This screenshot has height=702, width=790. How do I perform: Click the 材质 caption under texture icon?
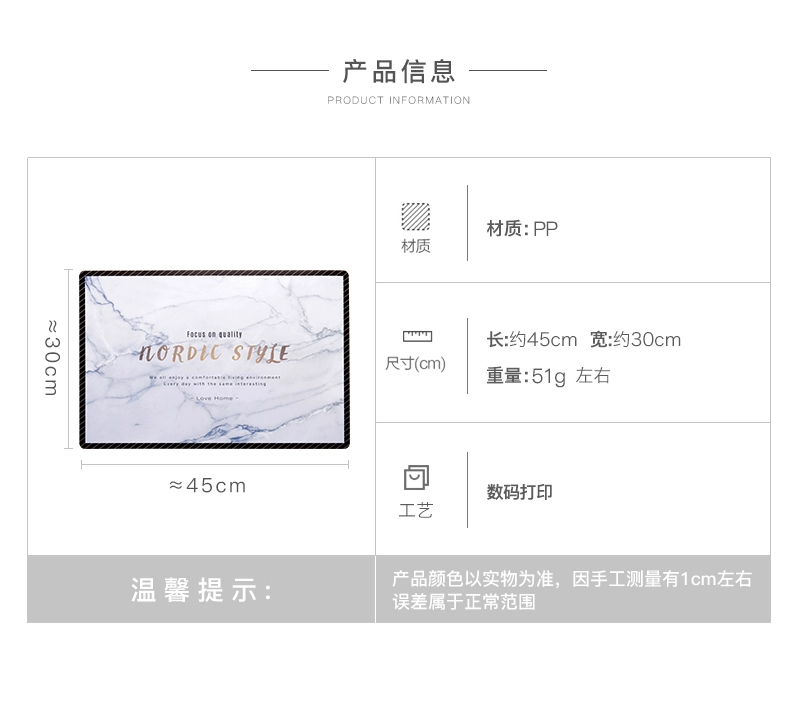click(x=416, y=246)
